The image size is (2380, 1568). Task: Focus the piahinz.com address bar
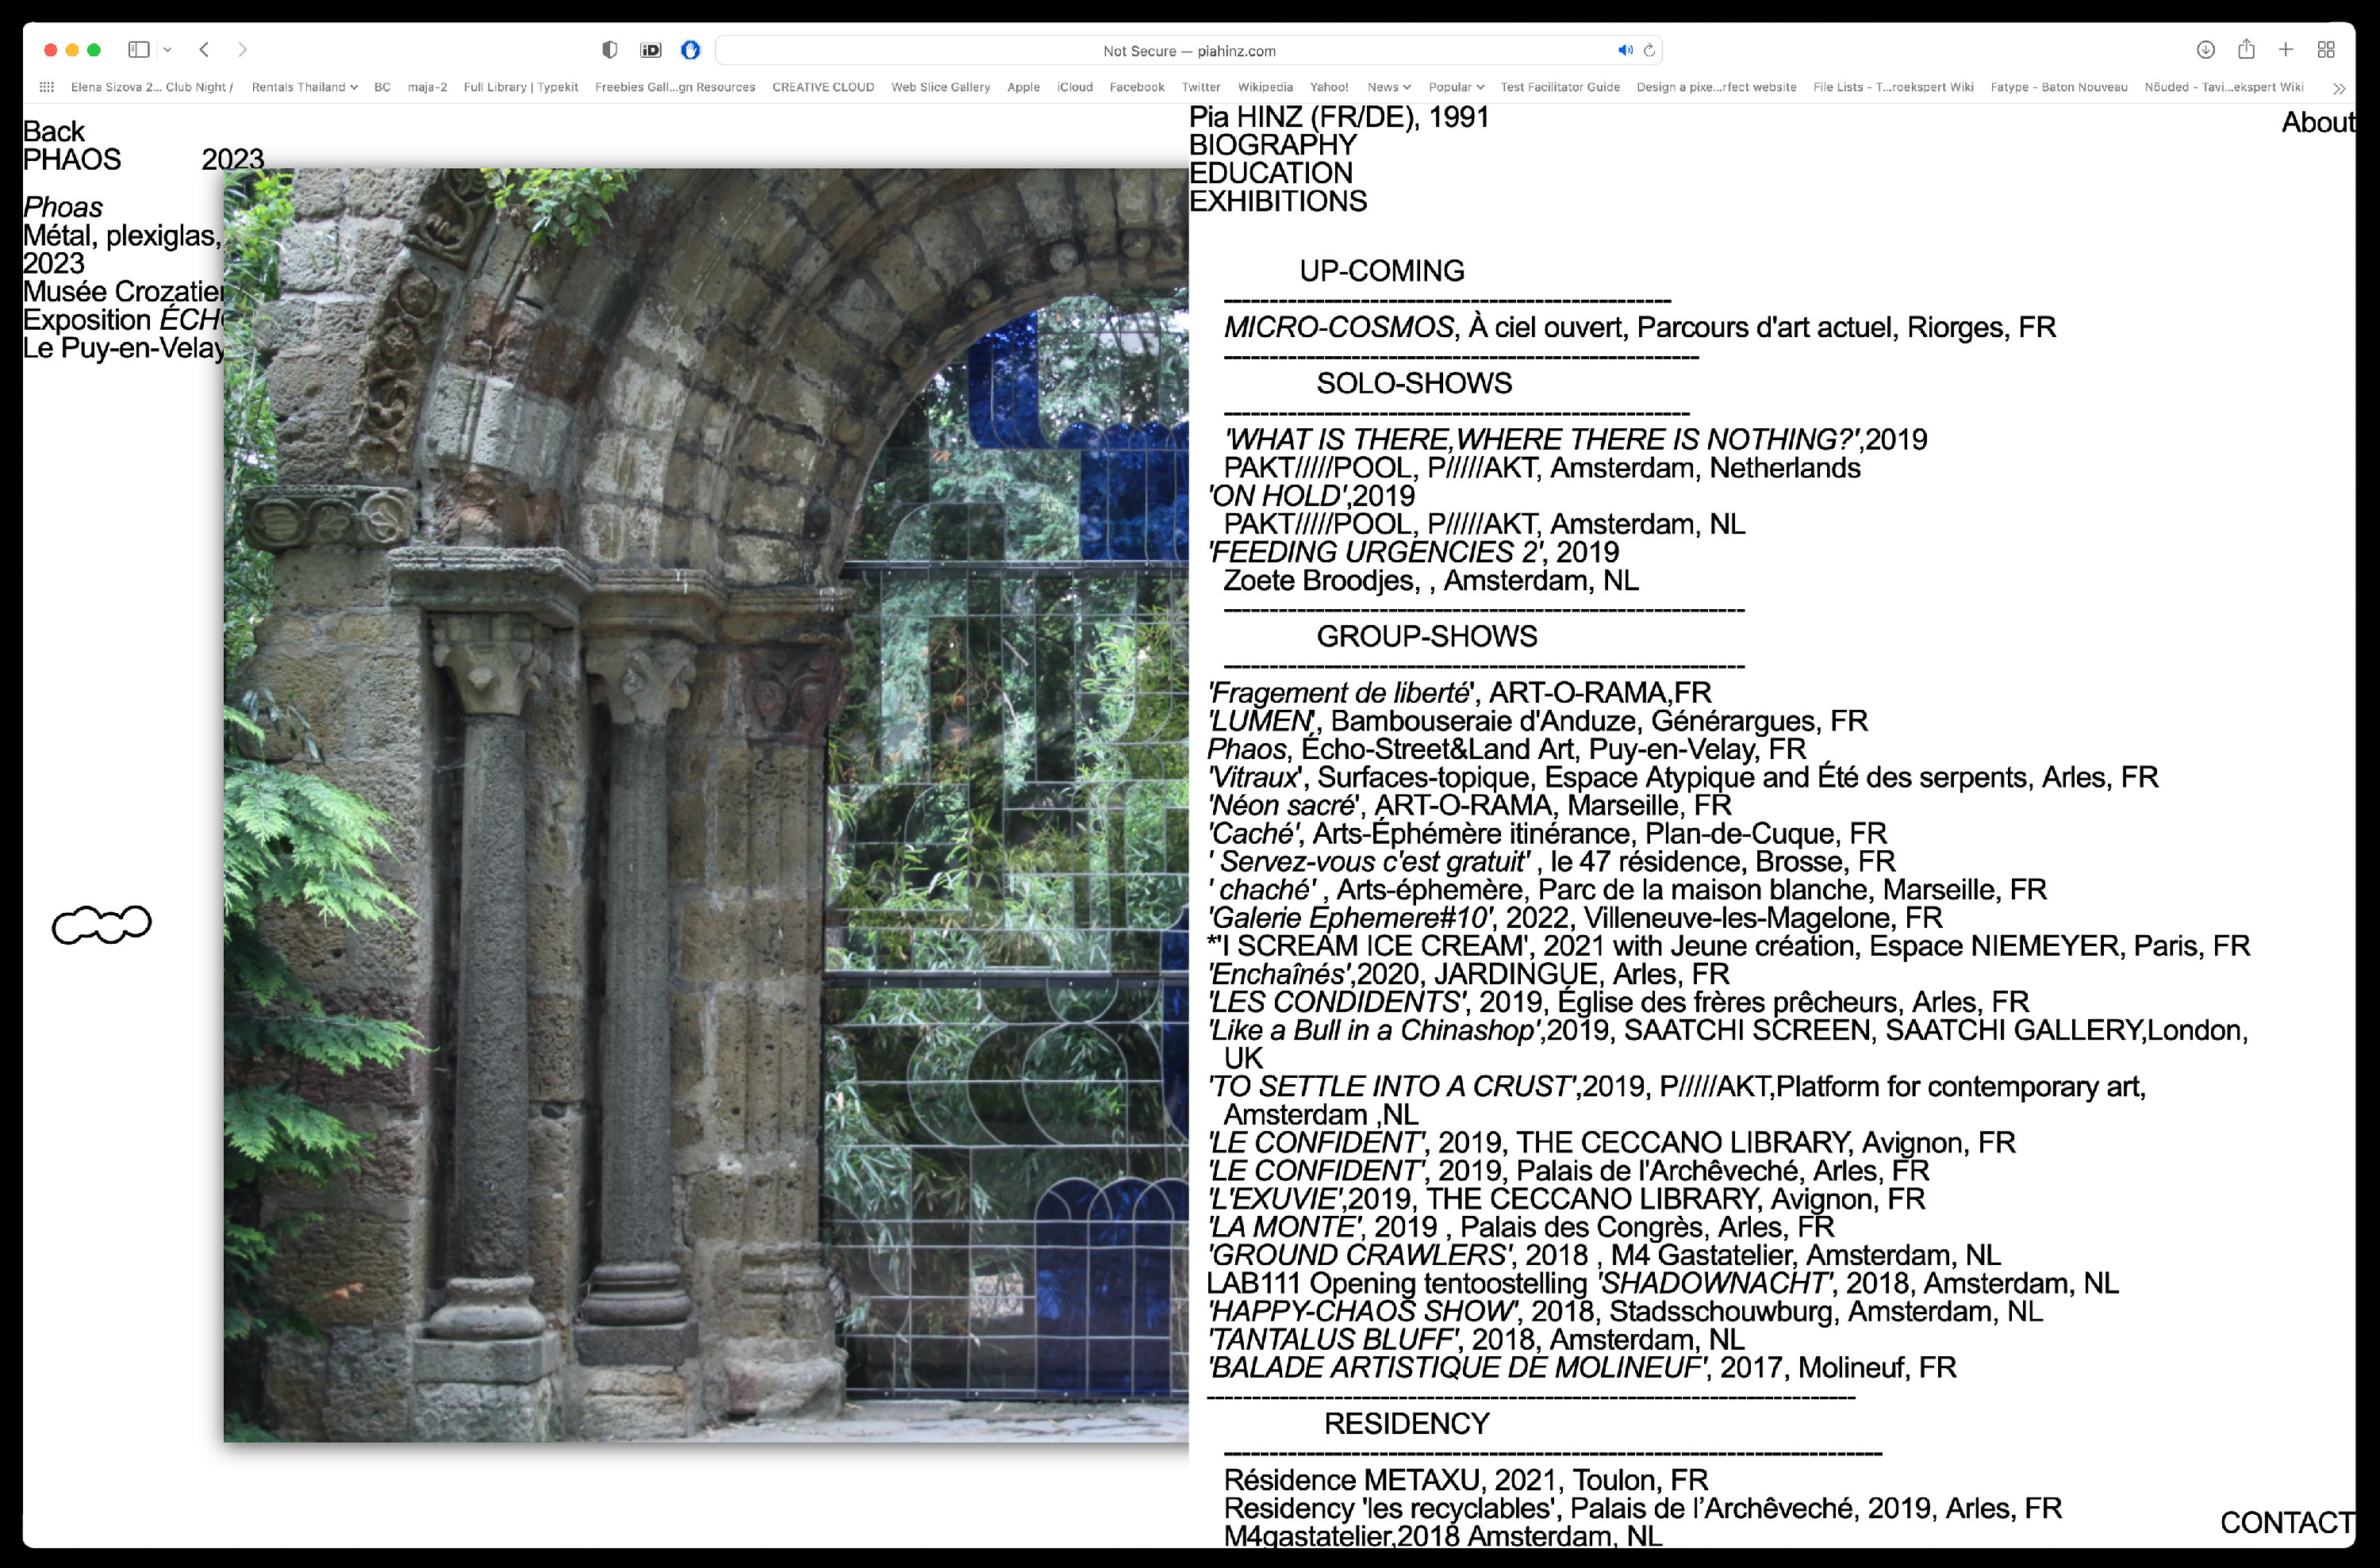[x=1188, y=50]
